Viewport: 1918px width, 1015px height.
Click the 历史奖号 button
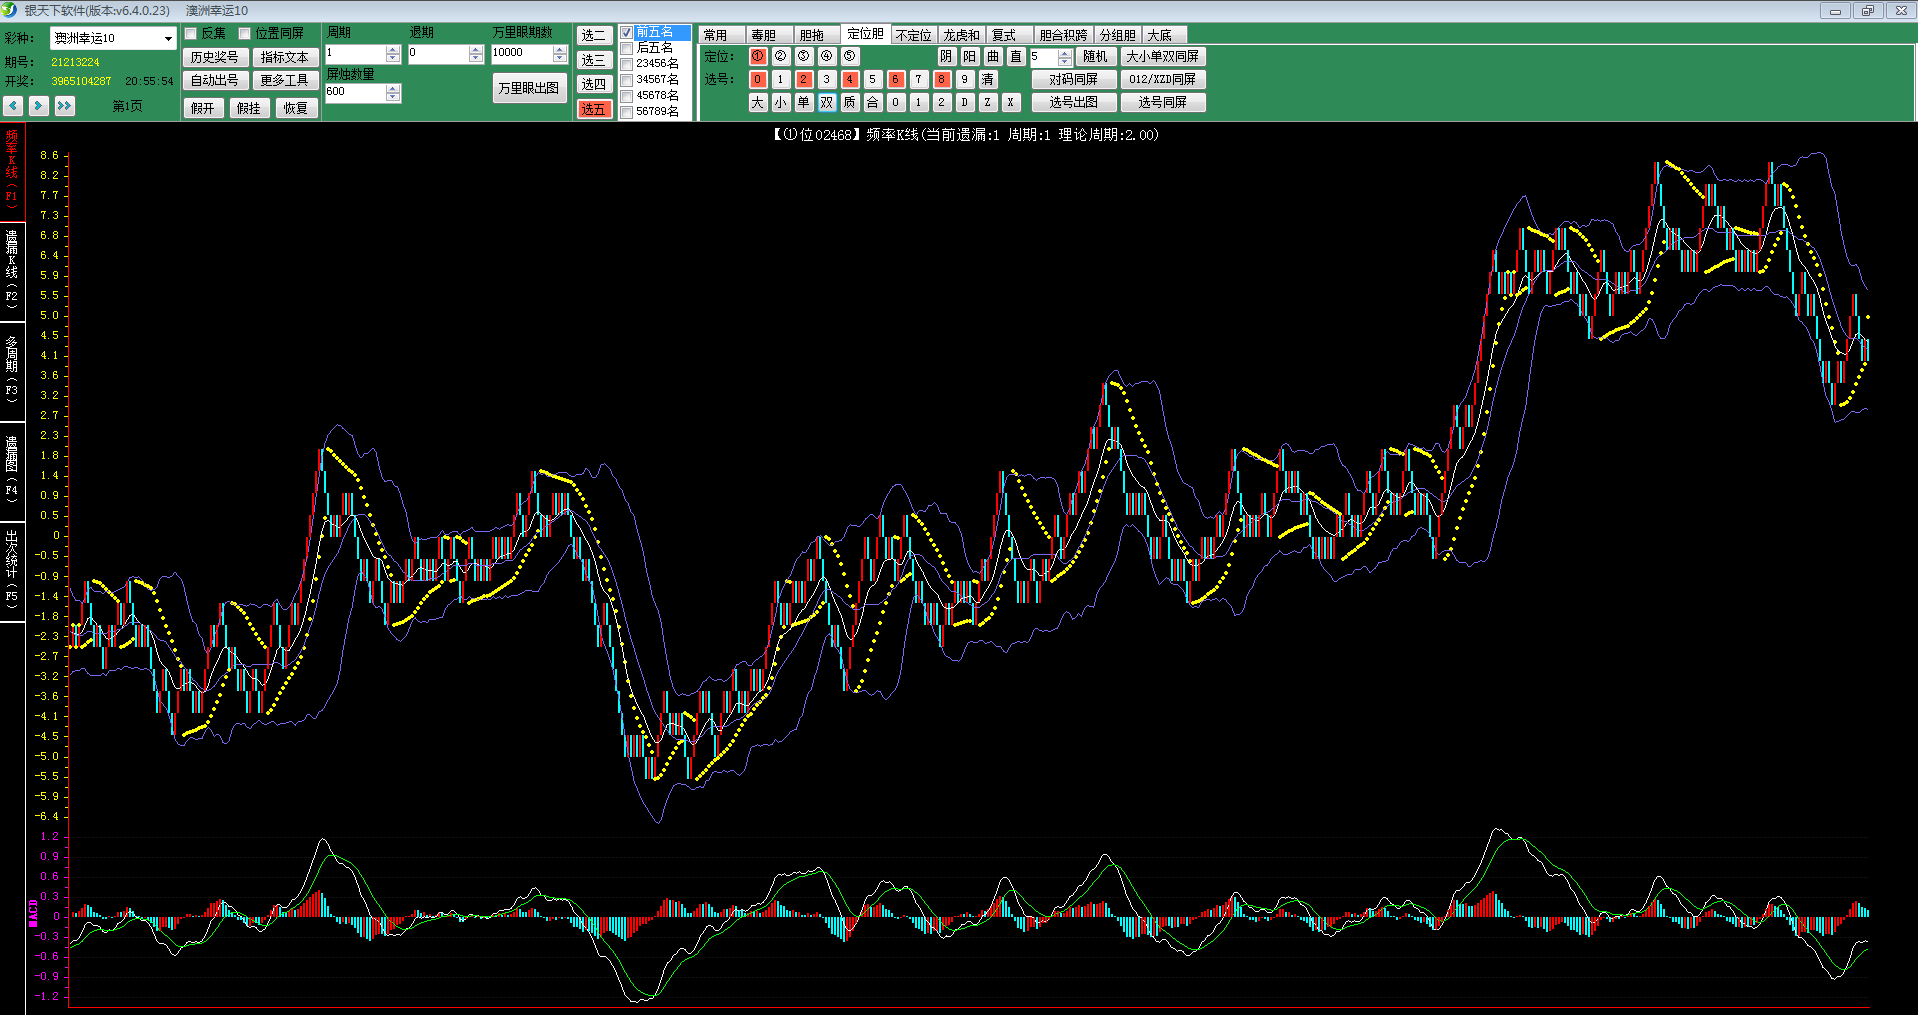click(215, 57)
